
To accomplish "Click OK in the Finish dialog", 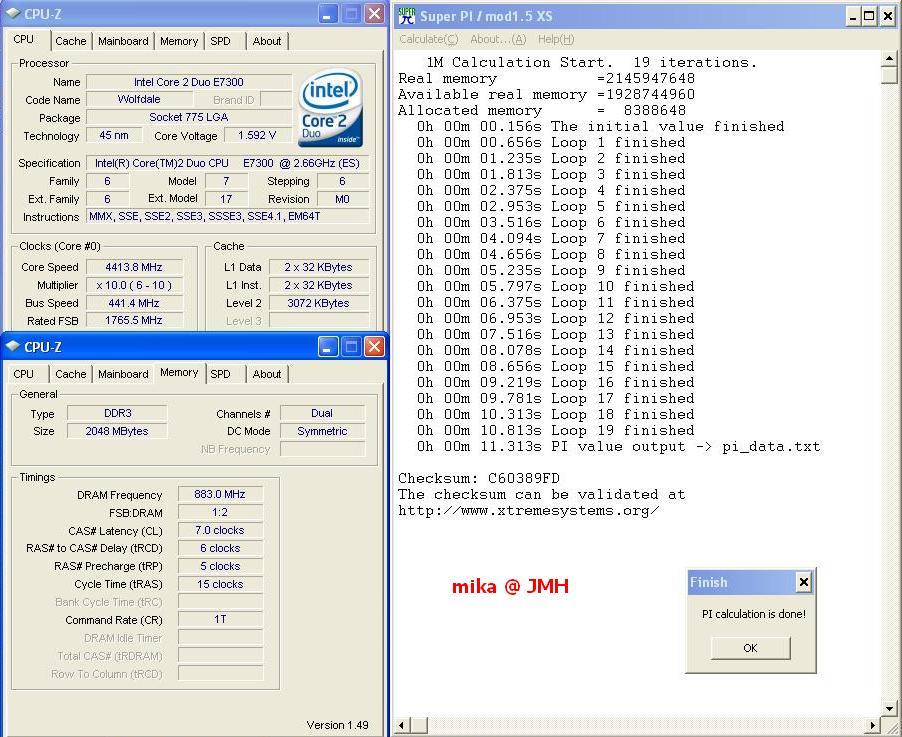I will [x=751, y=648].
